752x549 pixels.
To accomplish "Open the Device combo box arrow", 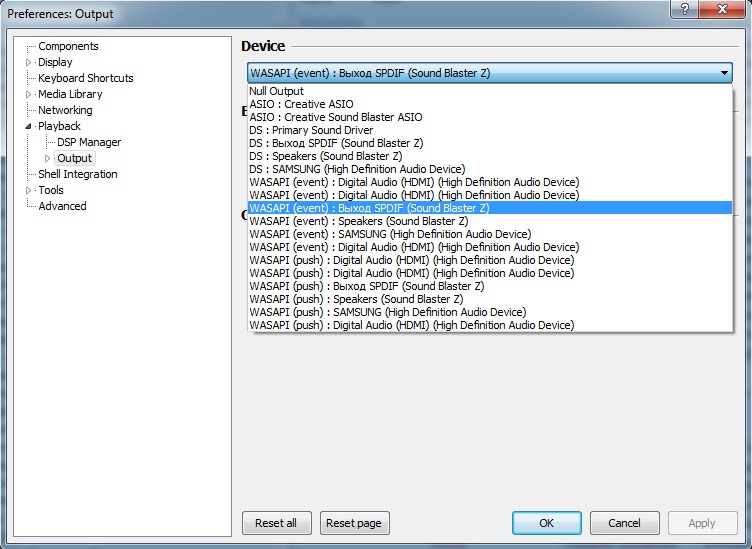I will 723,73.
